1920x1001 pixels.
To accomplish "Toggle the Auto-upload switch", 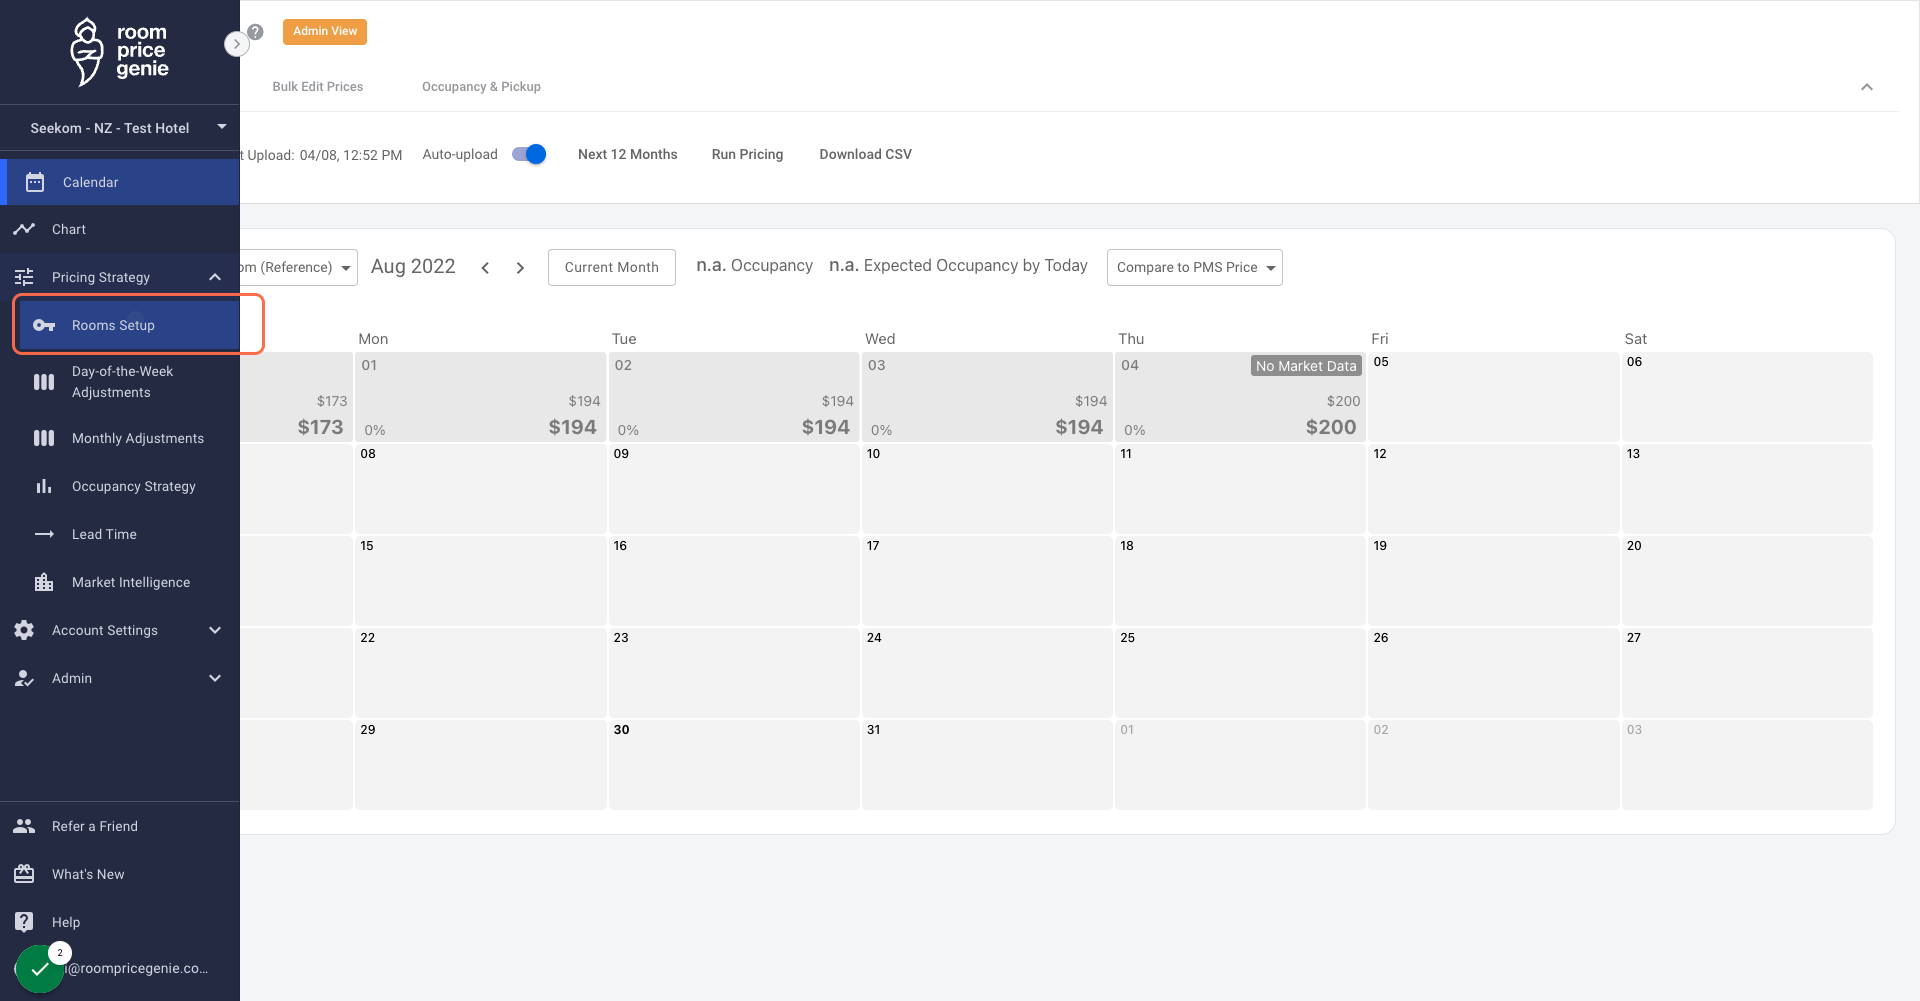I will coord(529,154).
